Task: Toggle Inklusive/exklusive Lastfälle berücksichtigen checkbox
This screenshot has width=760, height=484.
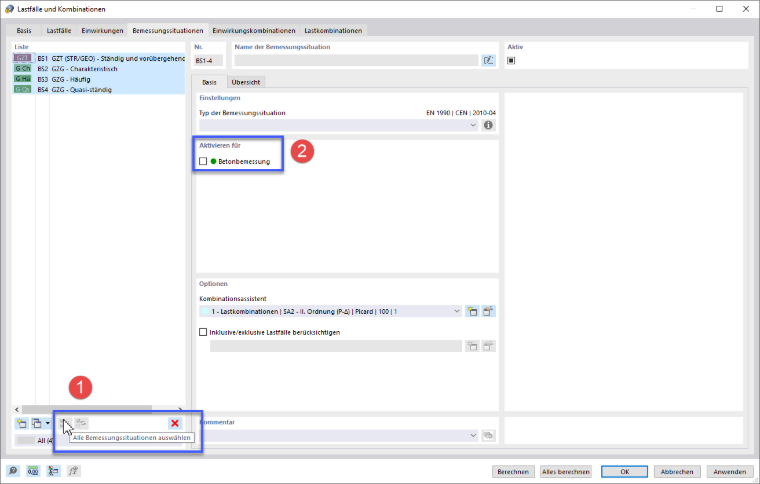Action: [203, 332]
